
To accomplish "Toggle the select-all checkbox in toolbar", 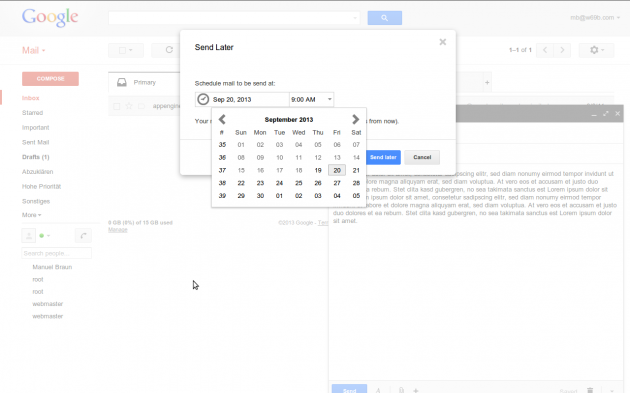I will pyautogui.click(x=122, y=50).
